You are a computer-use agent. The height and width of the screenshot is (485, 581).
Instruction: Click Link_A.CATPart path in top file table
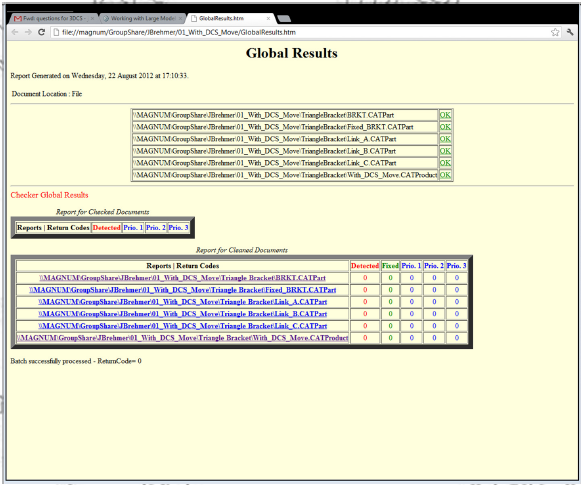click(265, 139)
